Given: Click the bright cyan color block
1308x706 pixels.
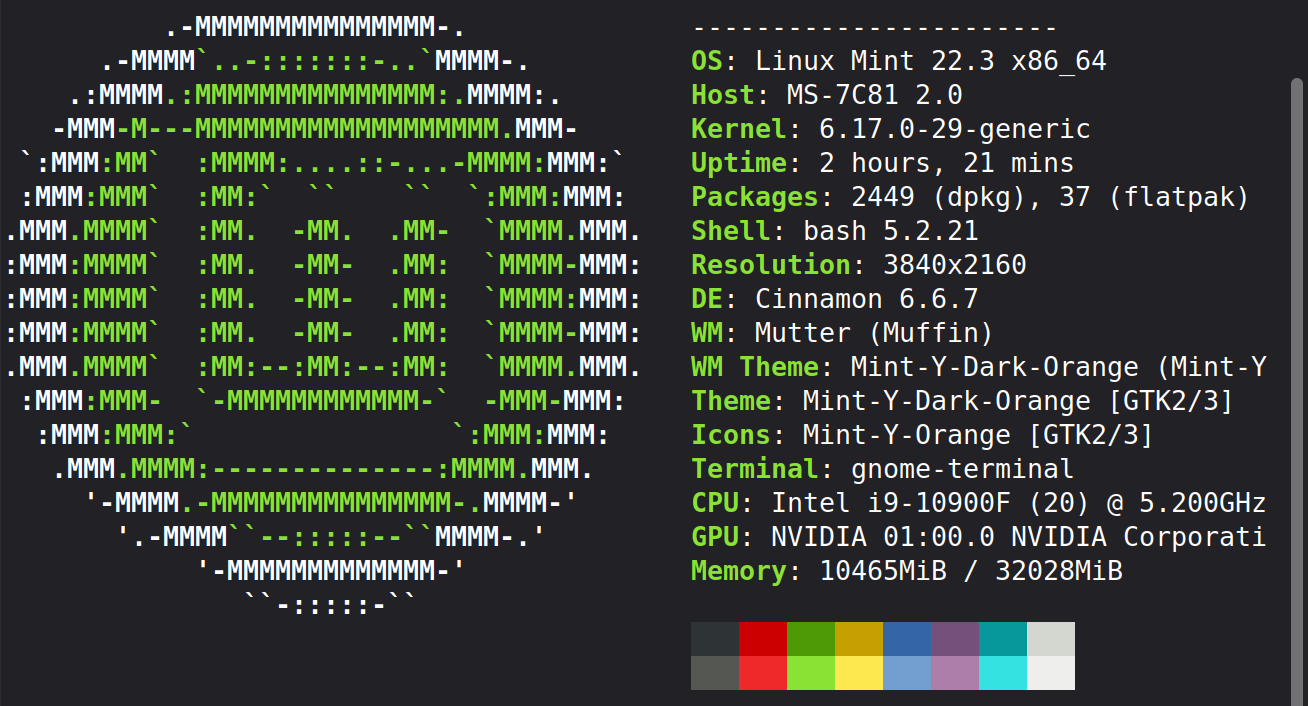Looking at the screenshot, I should pos(1003,673).
